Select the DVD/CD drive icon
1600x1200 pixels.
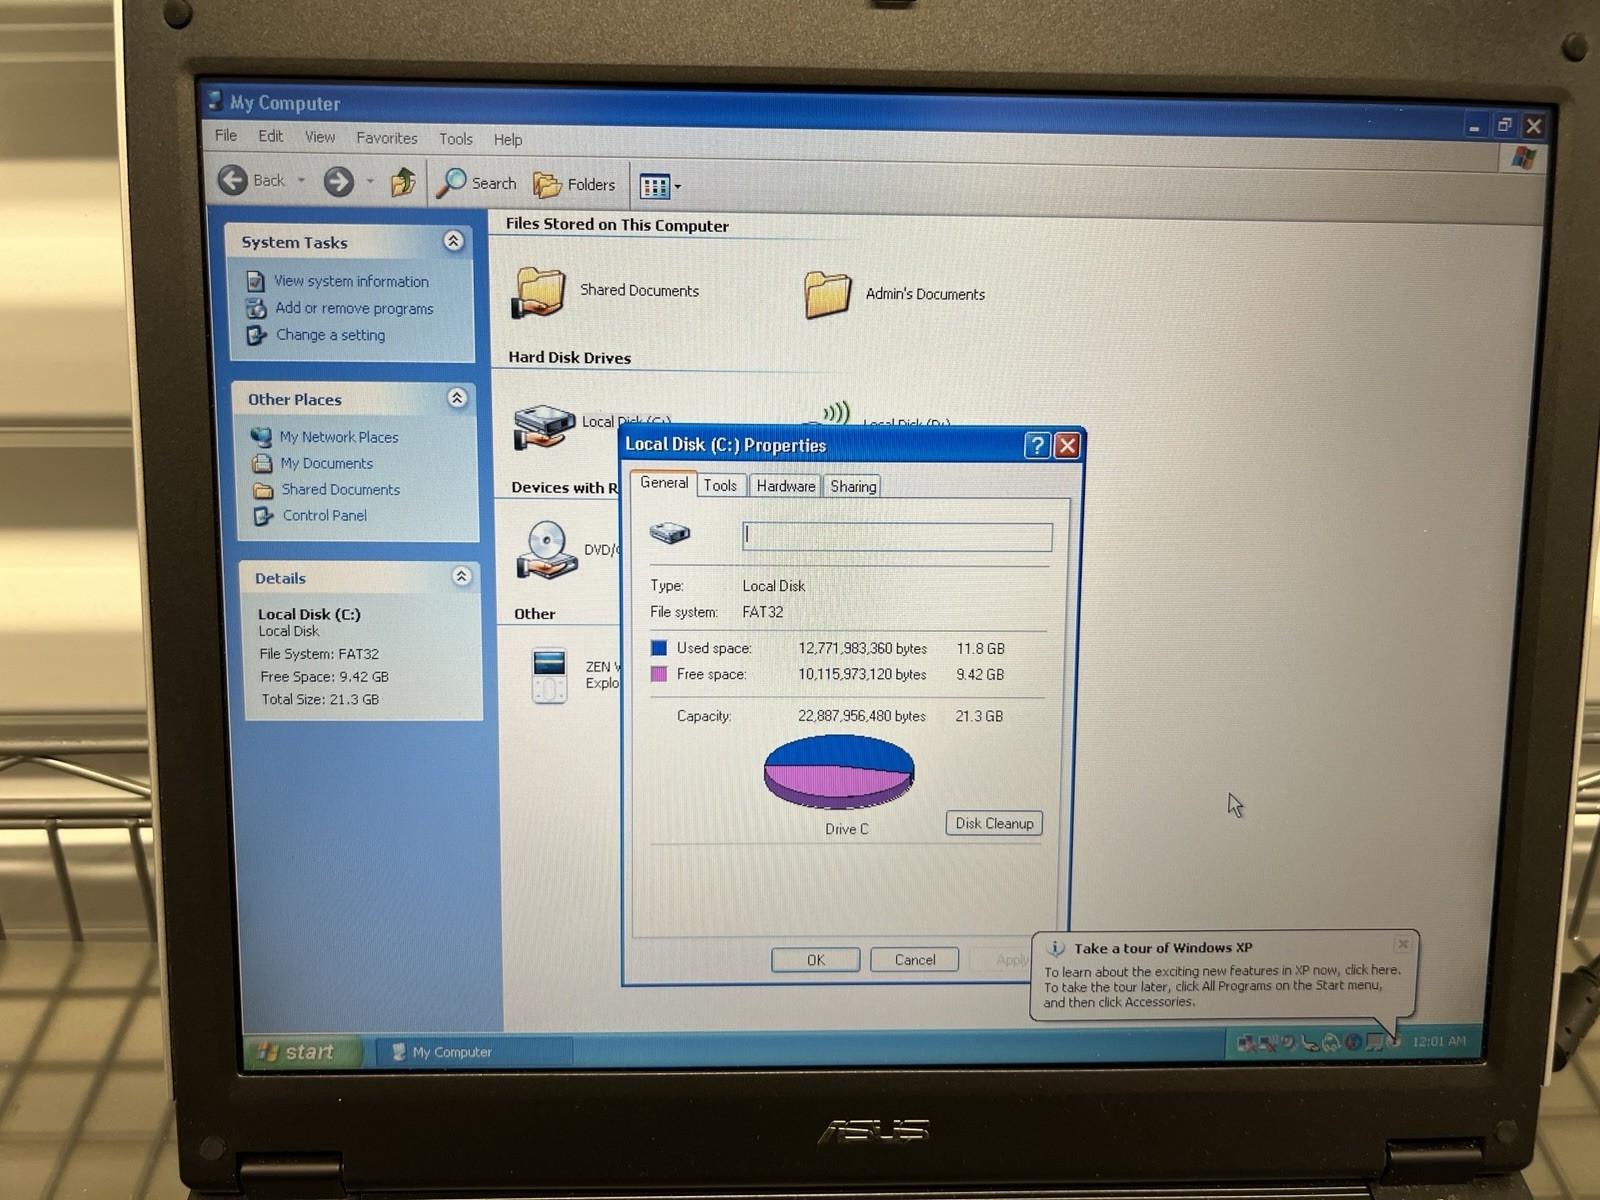547,550
